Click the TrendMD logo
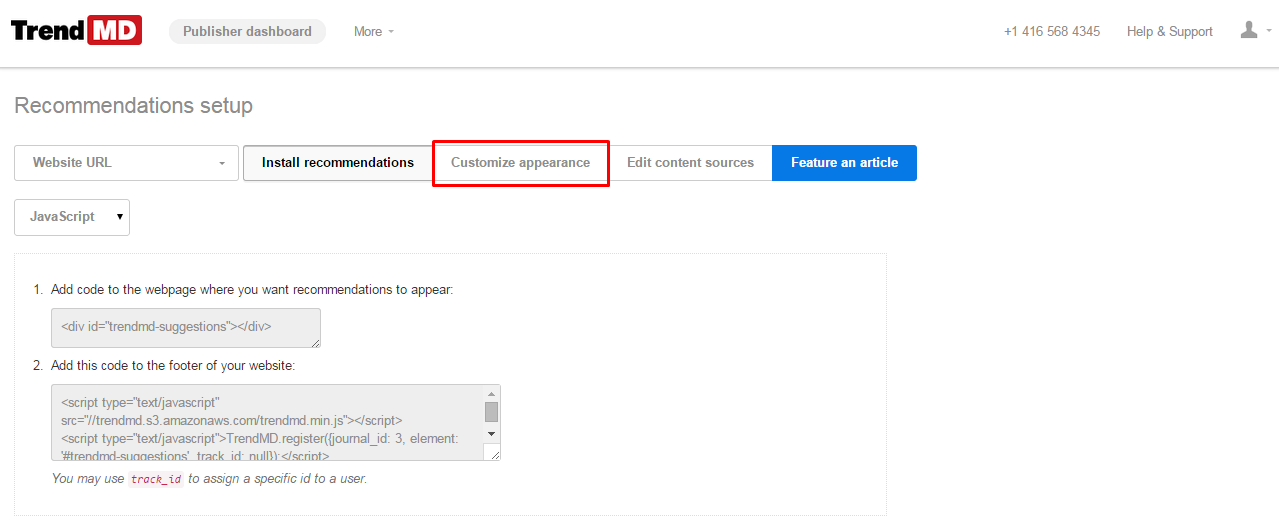Viewport: 1279px width, 526px height. click(x=76, y=31)
